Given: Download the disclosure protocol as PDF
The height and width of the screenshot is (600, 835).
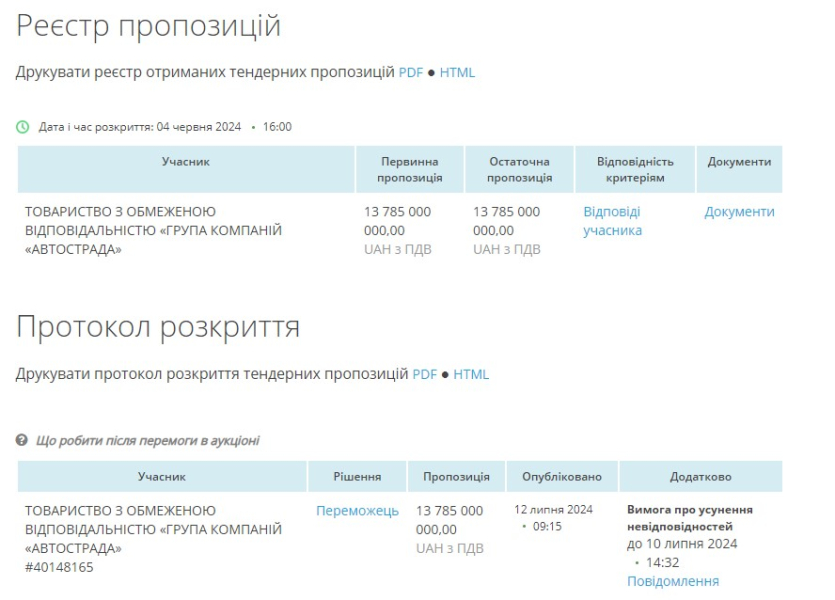Looking at the screenshot, I should 425,375.
